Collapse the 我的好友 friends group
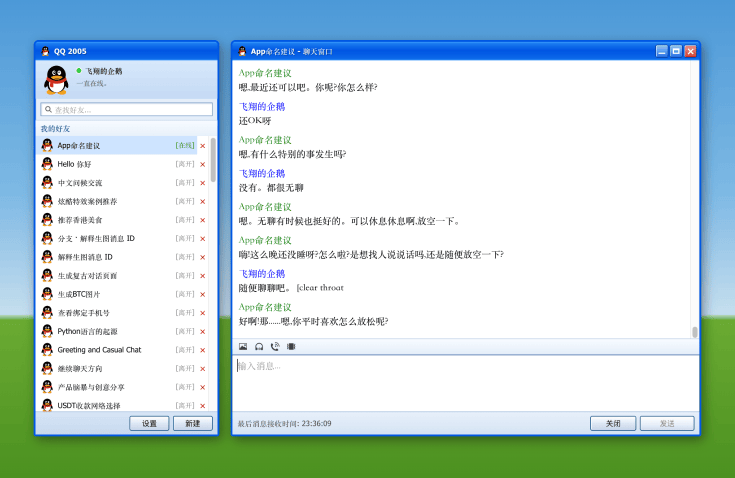The image size is (735, 478). 55,128
